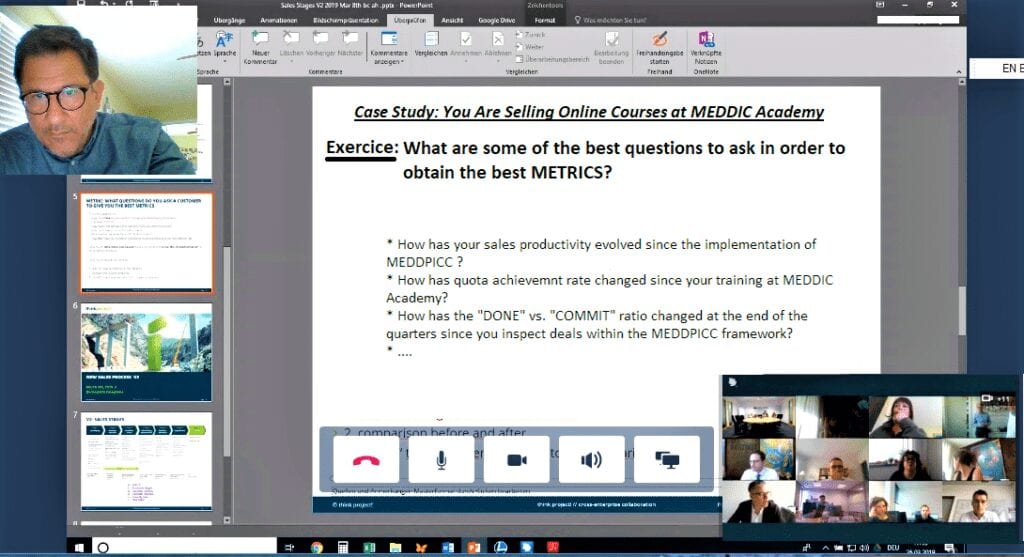
Task: Click the screen sharing button in call controls
Action: coord(667,460)
